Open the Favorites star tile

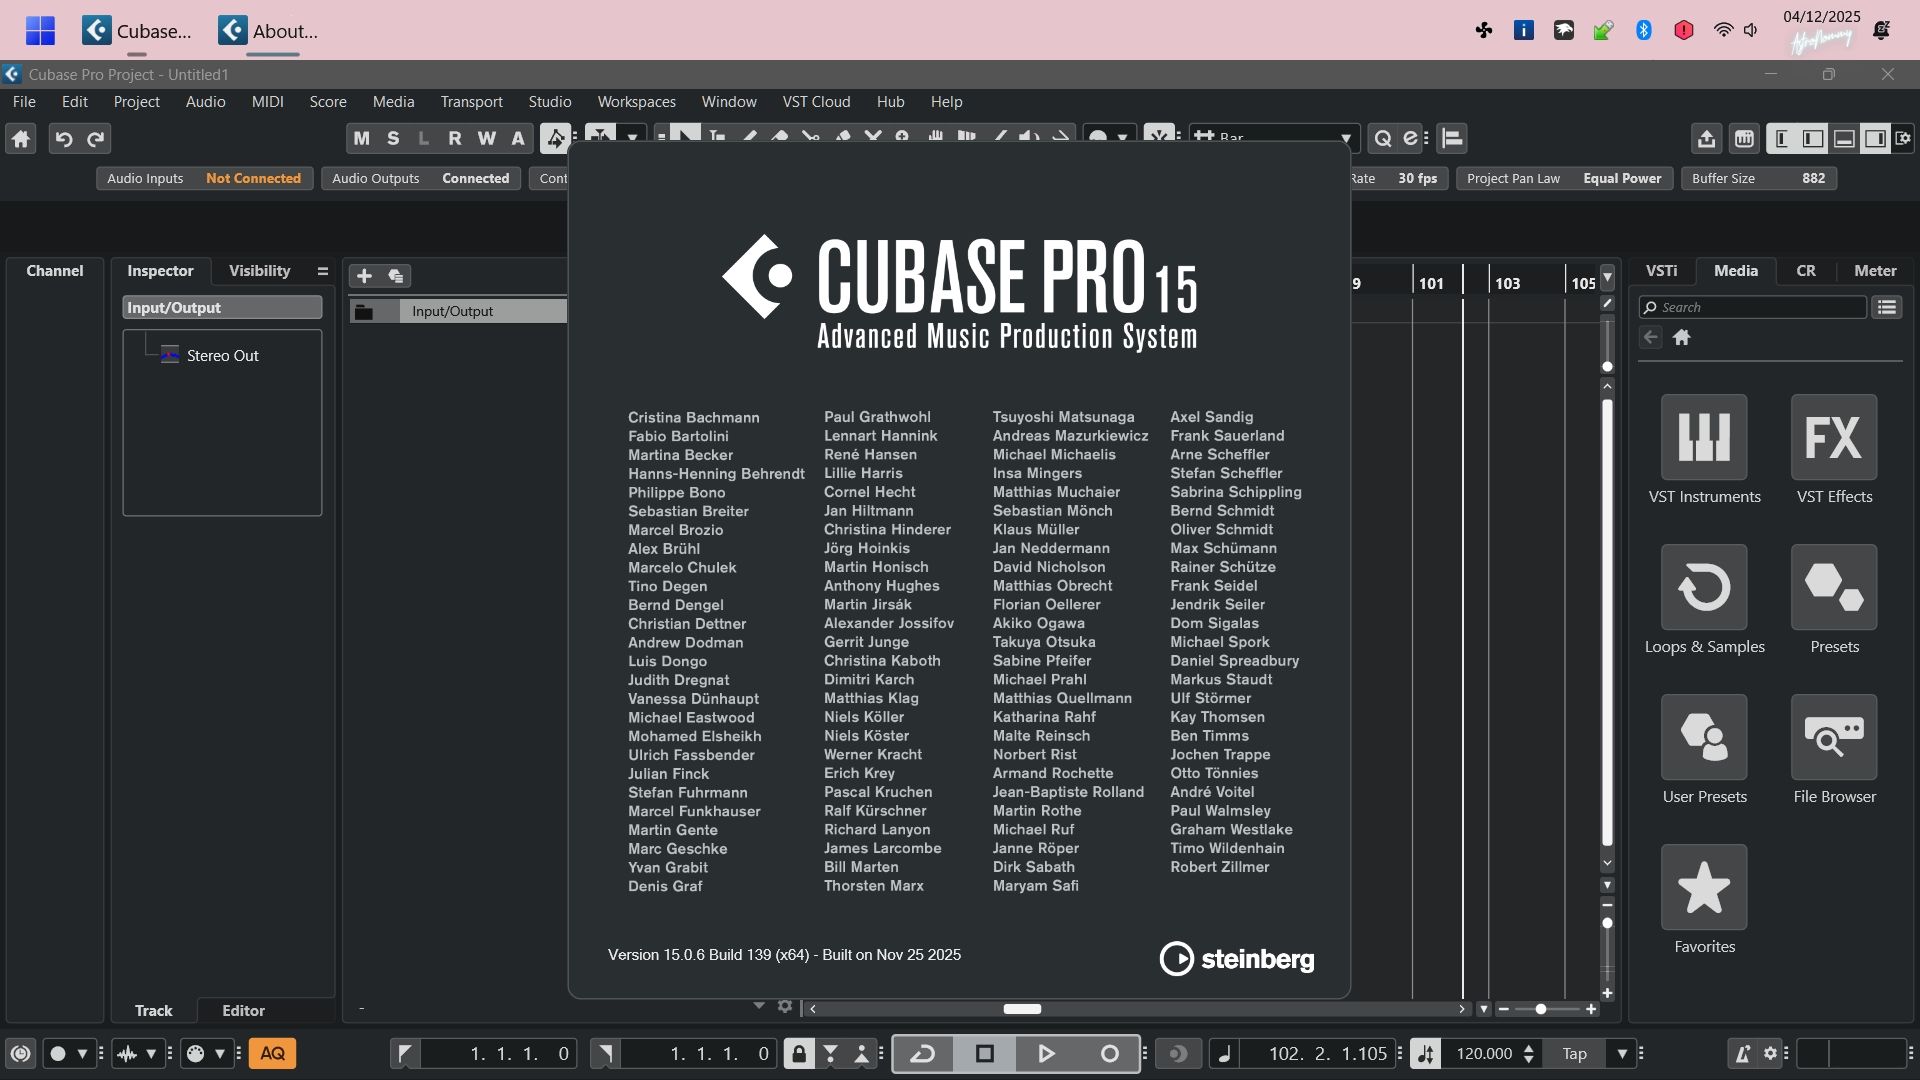1703,888
